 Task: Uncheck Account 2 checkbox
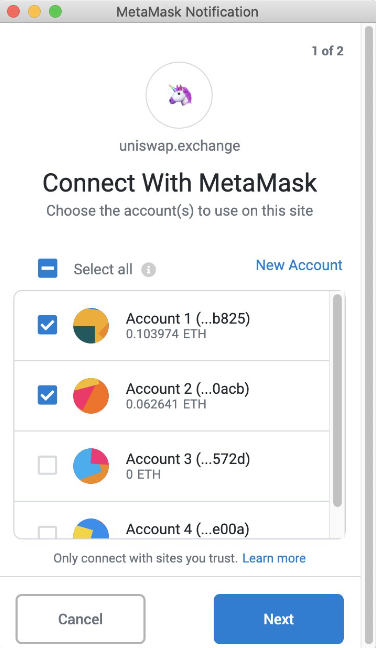(48, 395)
